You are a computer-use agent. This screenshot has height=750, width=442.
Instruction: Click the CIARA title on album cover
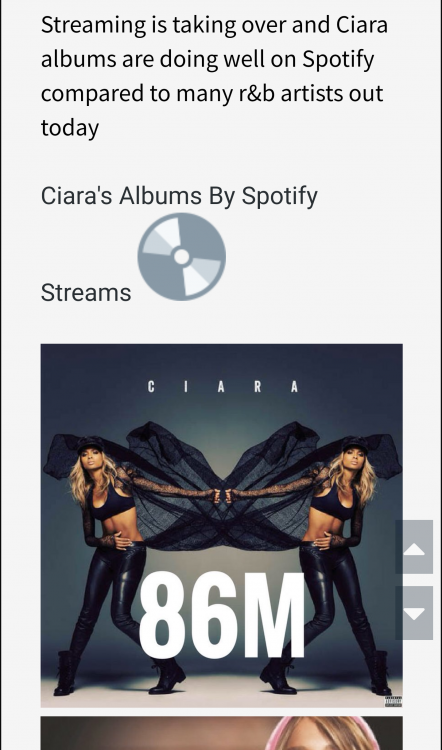pyautogui.click(x=223, y=386)
